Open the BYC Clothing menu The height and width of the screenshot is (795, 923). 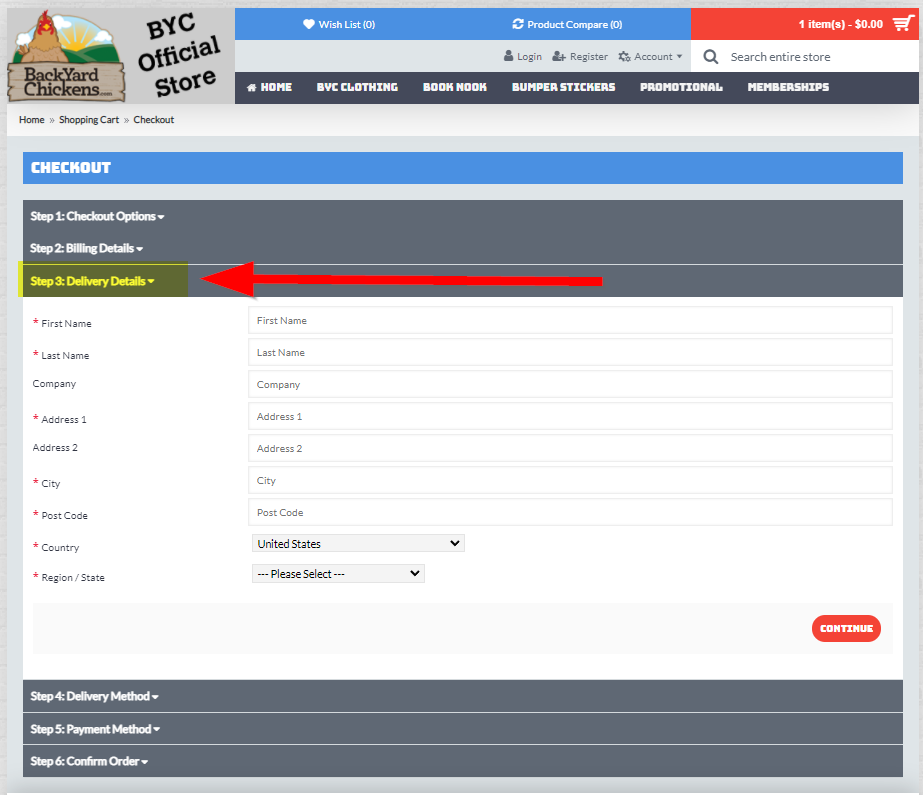357,87
